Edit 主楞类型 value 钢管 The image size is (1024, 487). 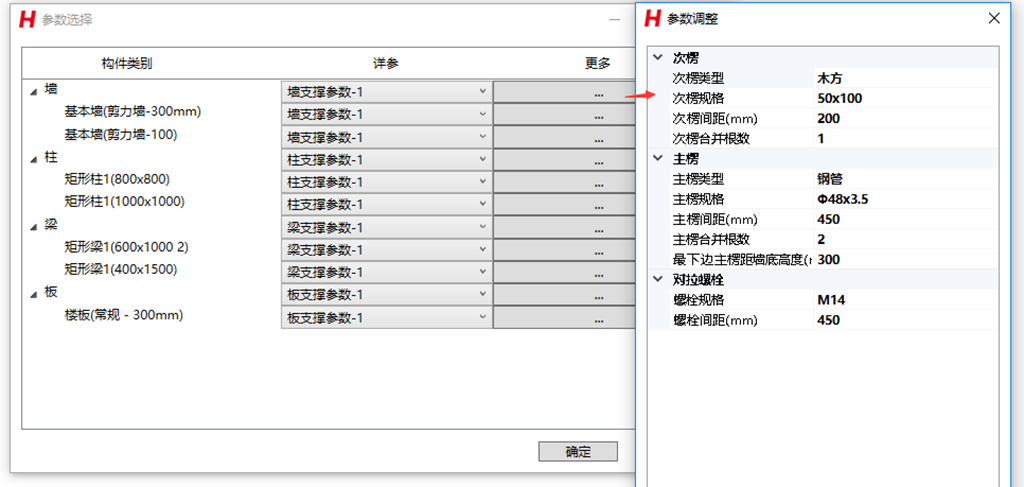(906, 179)
